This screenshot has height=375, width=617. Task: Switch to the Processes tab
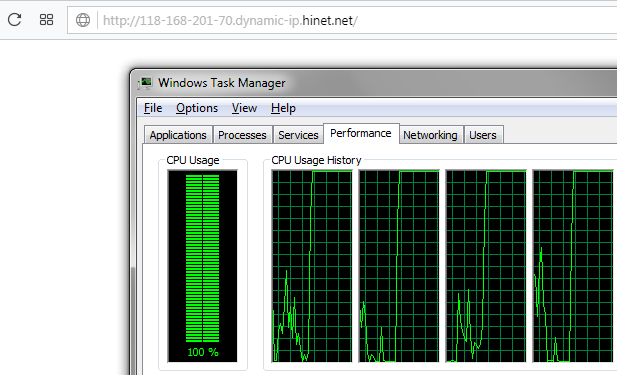(x=242, y=135)
